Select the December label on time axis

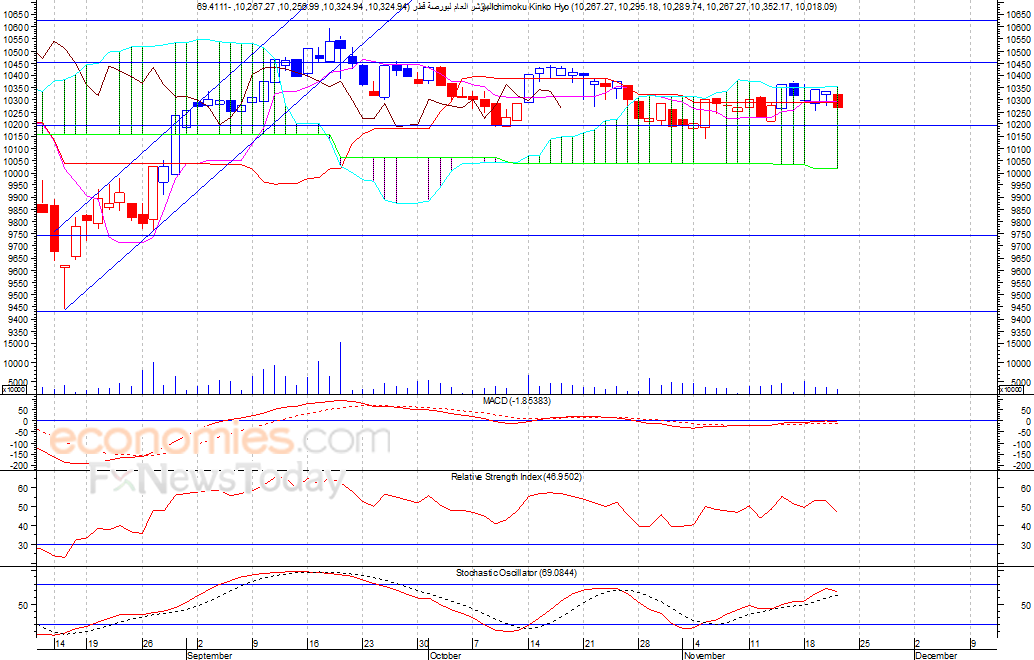tap(936, 655)
